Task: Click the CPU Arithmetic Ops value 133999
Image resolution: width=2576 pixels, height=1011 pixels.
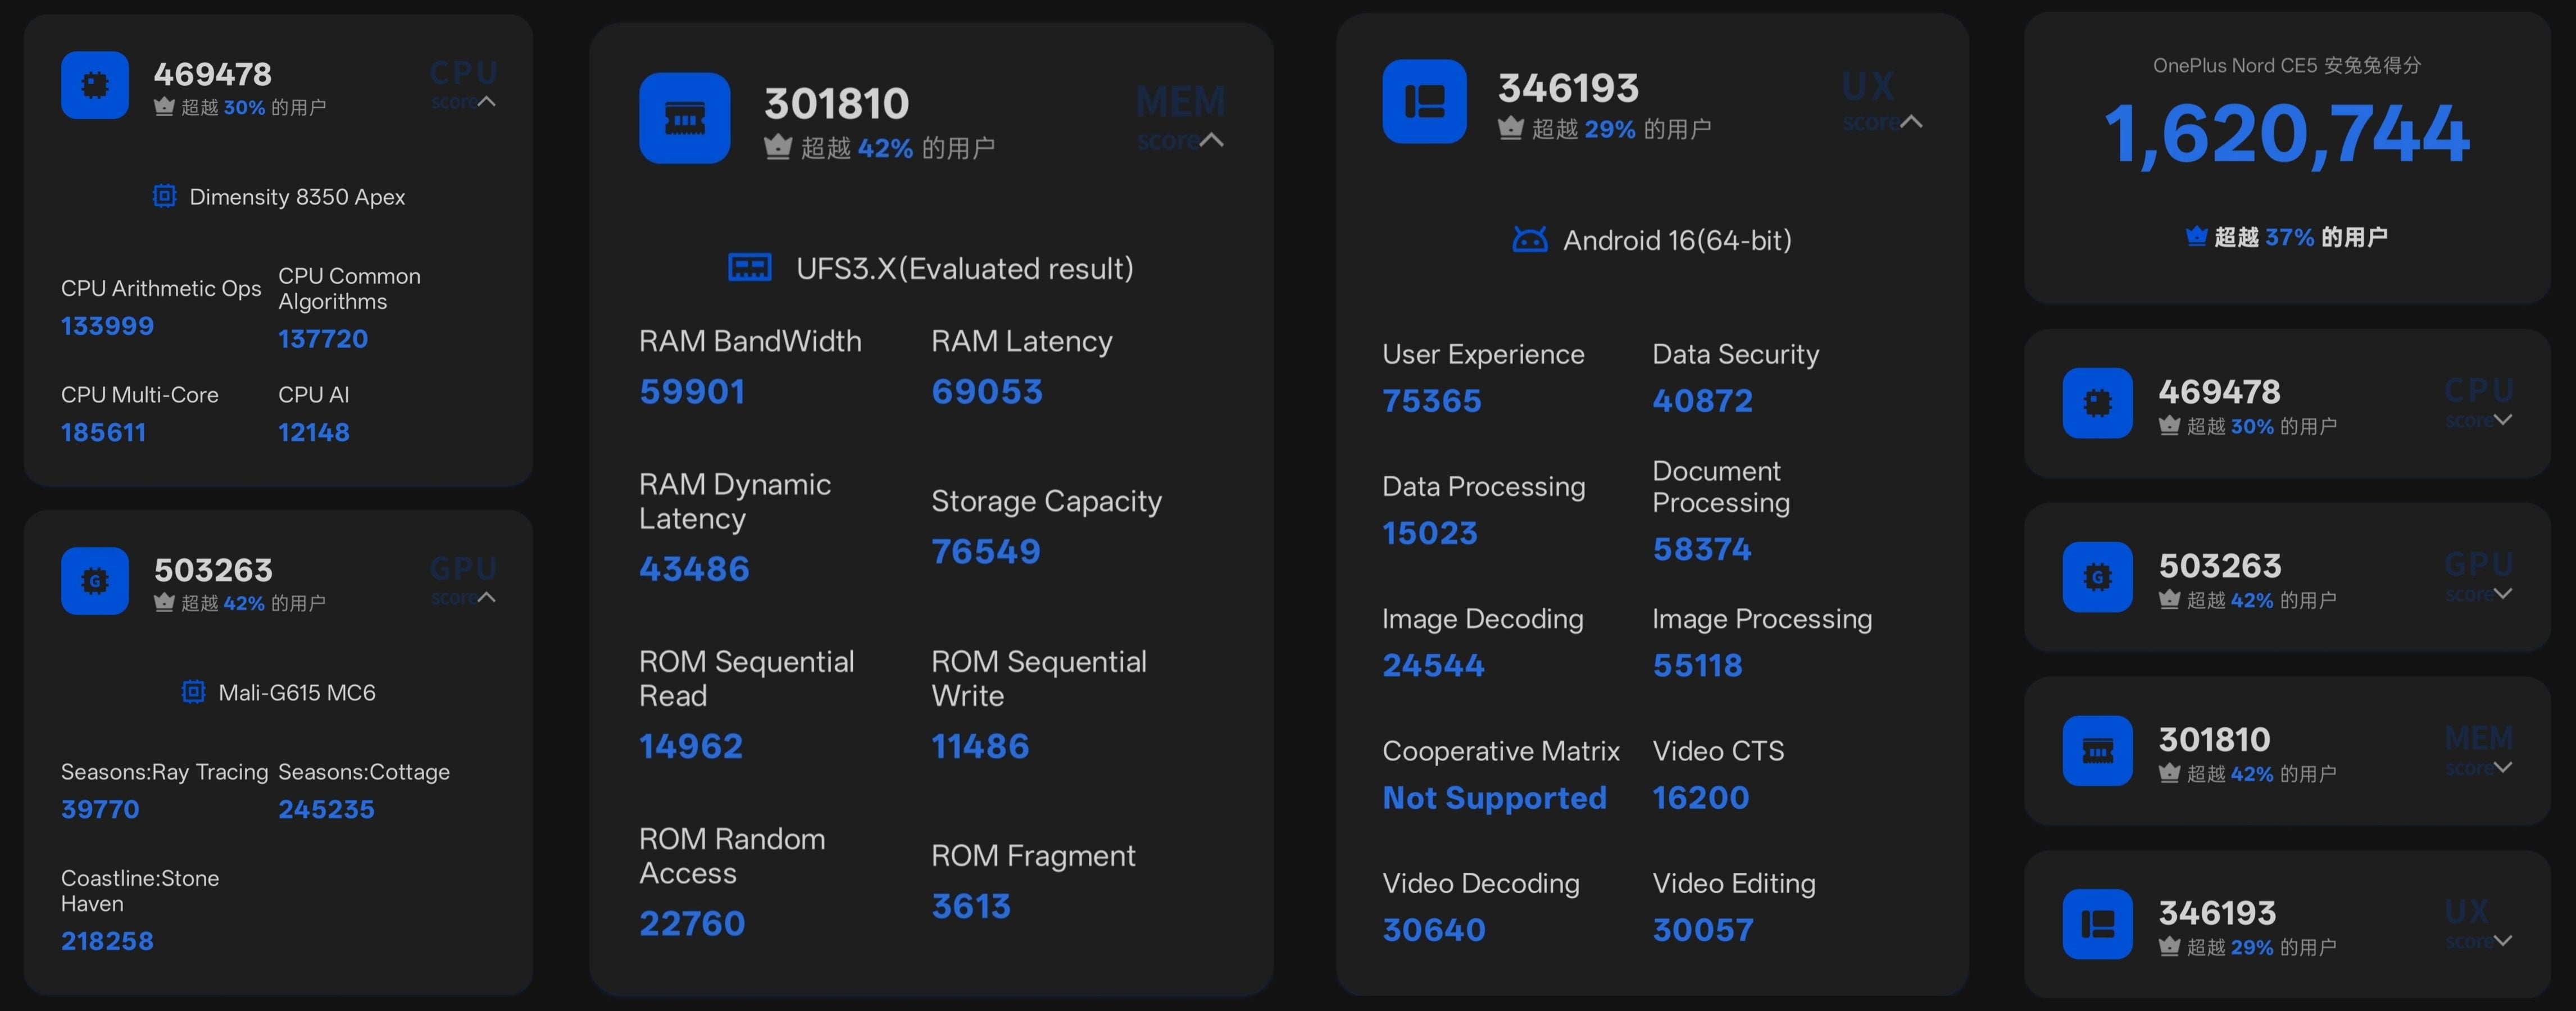Action: click(x=107, y=326)
